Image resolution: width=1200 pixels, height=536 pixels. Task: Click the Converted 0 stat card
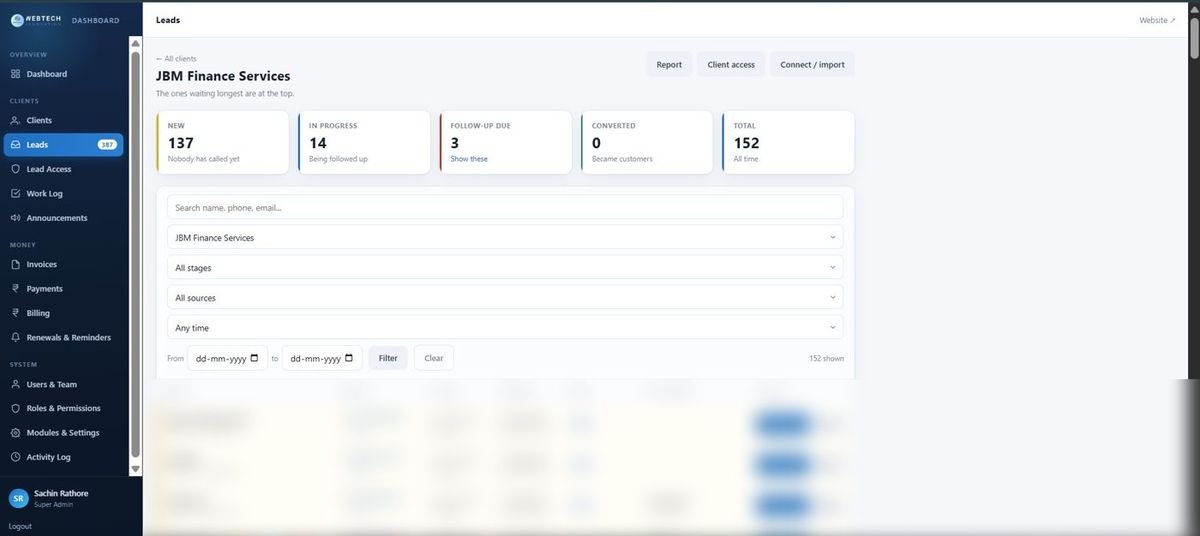(x=647, y=142)
